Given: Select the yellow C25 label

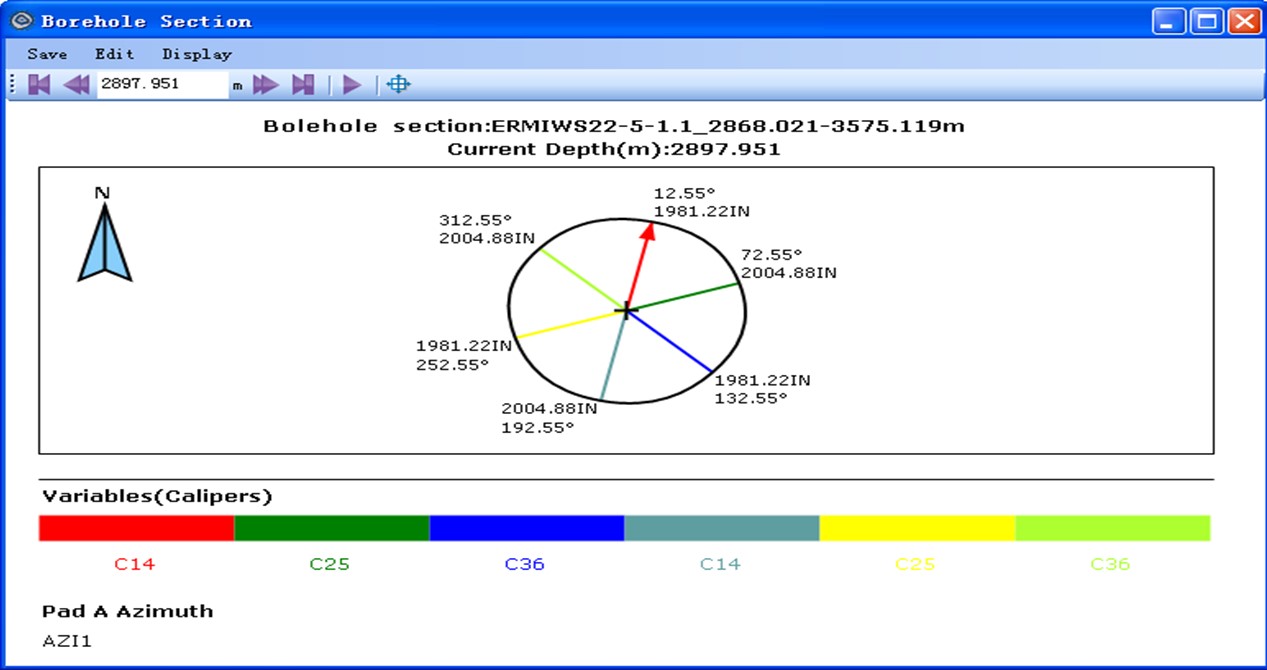Looking at the screenshot, I should tap(915, 564).
